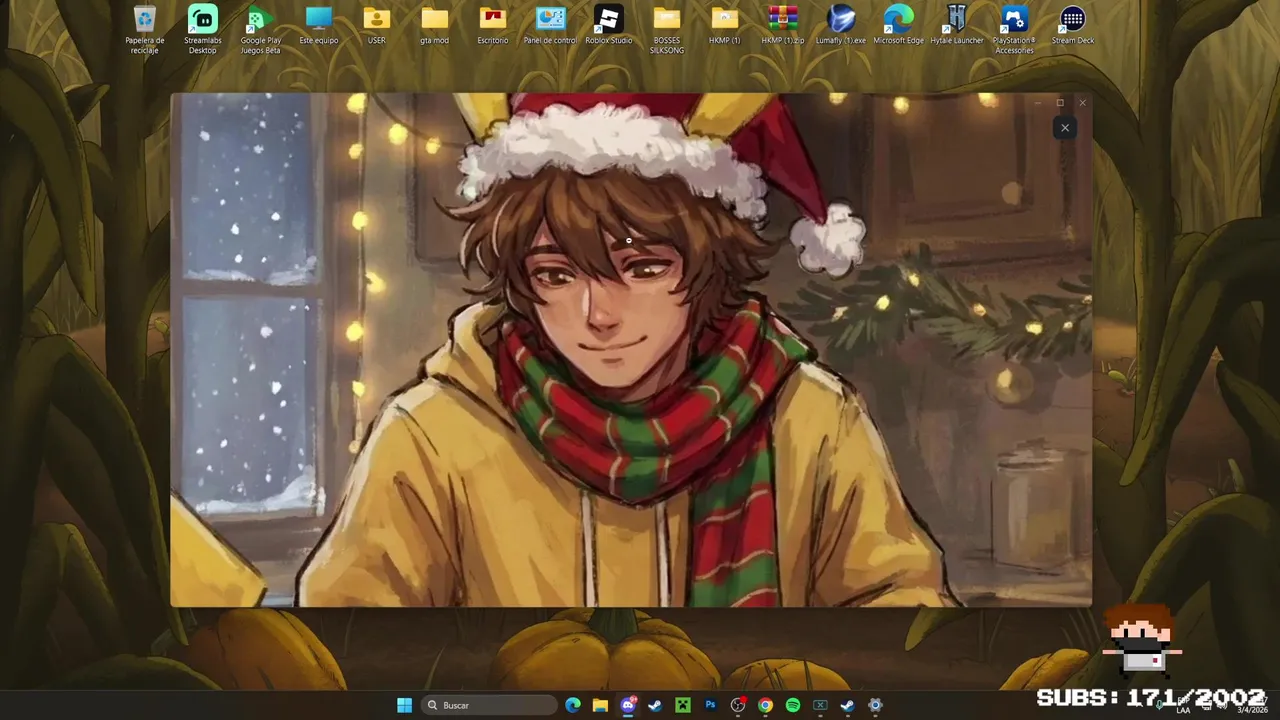
Task: Open the taskbar clock showing 3/4/2026
Action: click(x=1252, y=705)
